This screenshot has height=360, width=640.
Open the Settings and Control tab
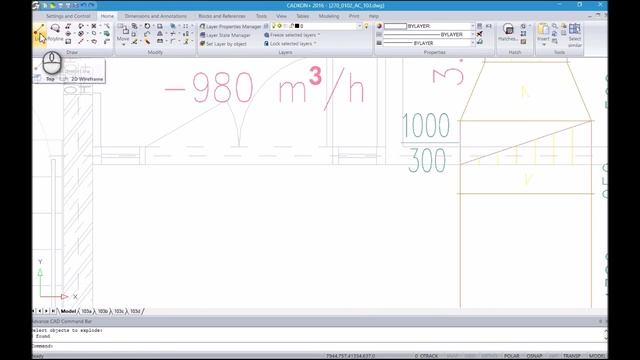coord(68,16)
